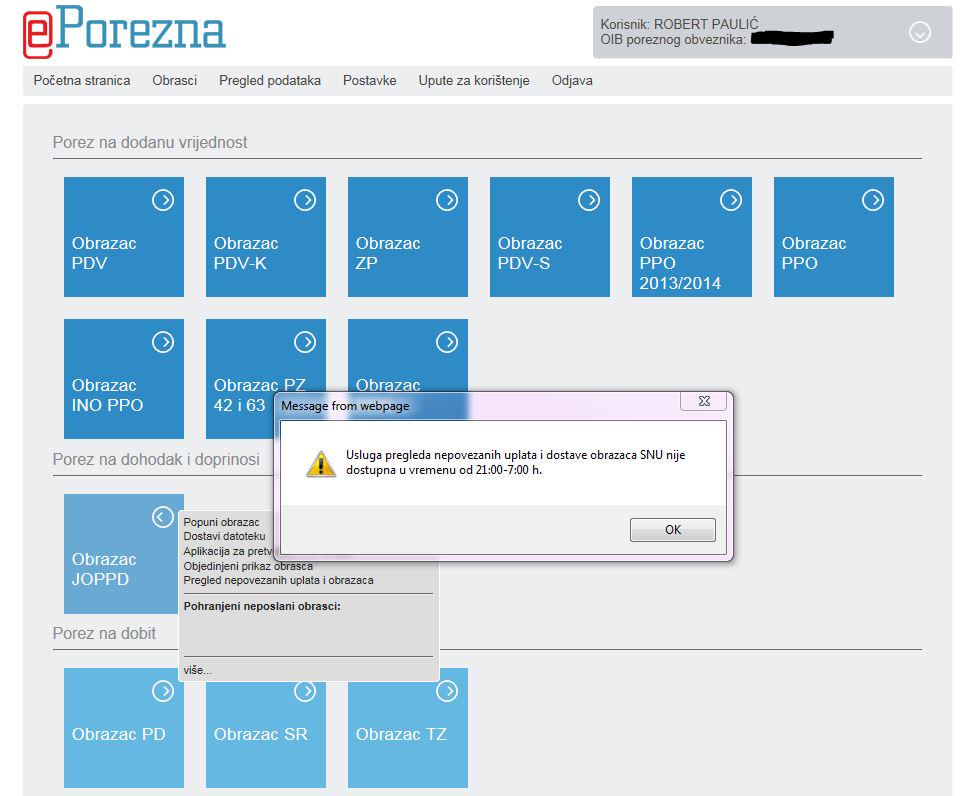This screenshot has height=796, width=977.
Task: Click the arrow icon on Obrazac PDV tile
Action: click(x=163, y=200)
